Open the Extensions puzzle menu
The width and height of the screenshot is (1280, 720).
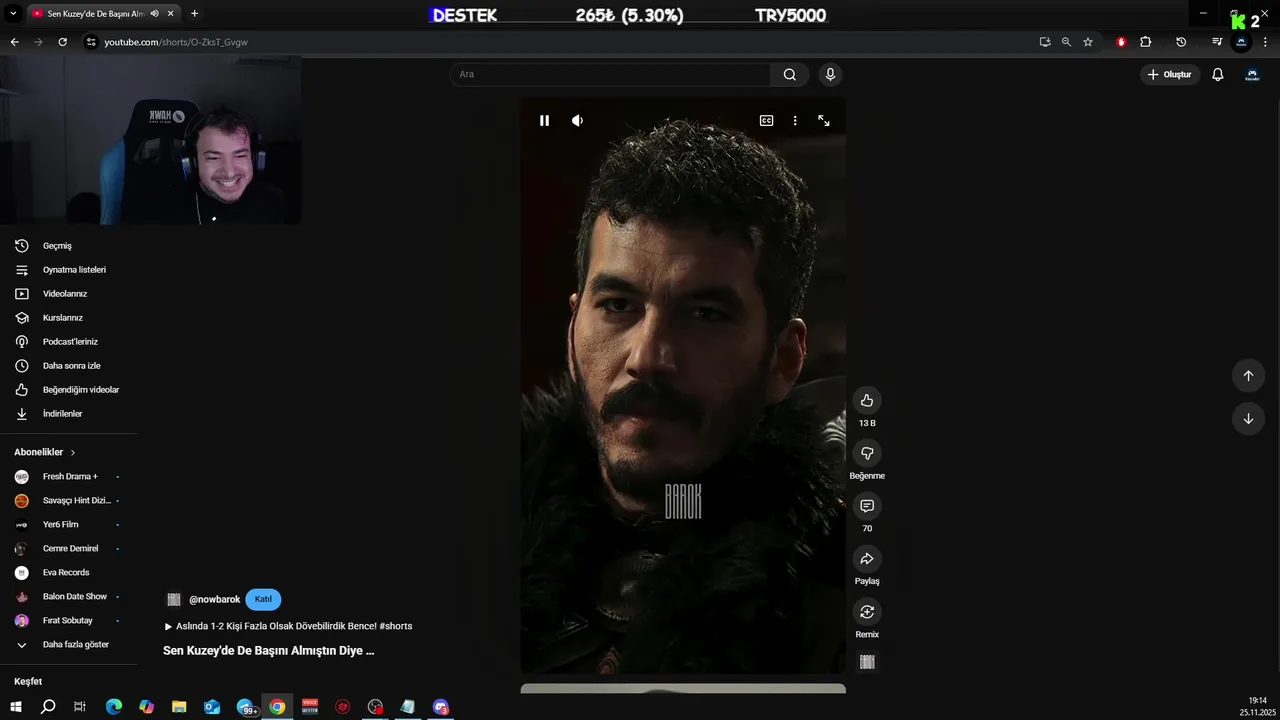click(1146, 42)
